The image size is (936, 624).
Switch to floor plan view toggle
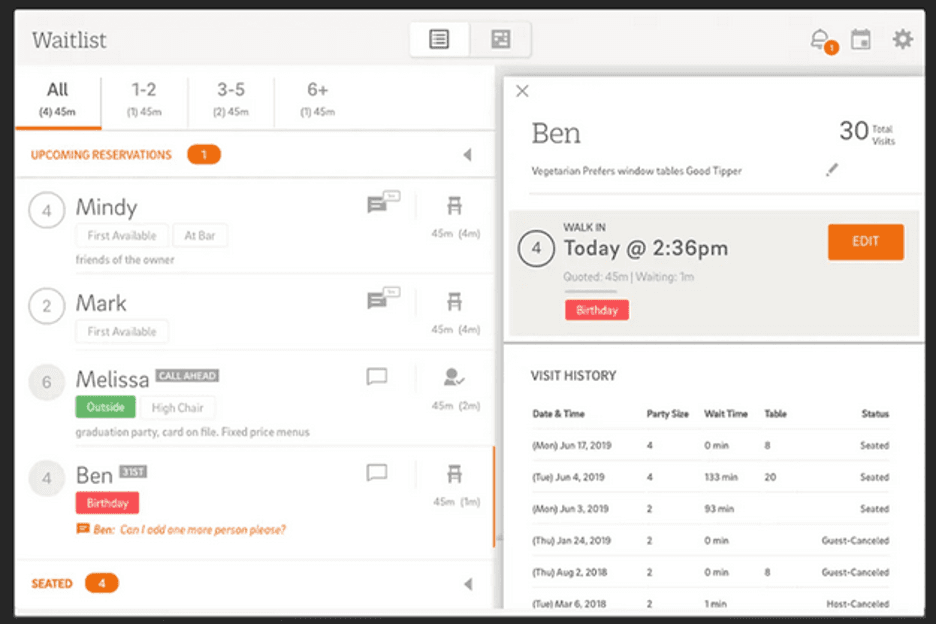click(x=500, y=40)
